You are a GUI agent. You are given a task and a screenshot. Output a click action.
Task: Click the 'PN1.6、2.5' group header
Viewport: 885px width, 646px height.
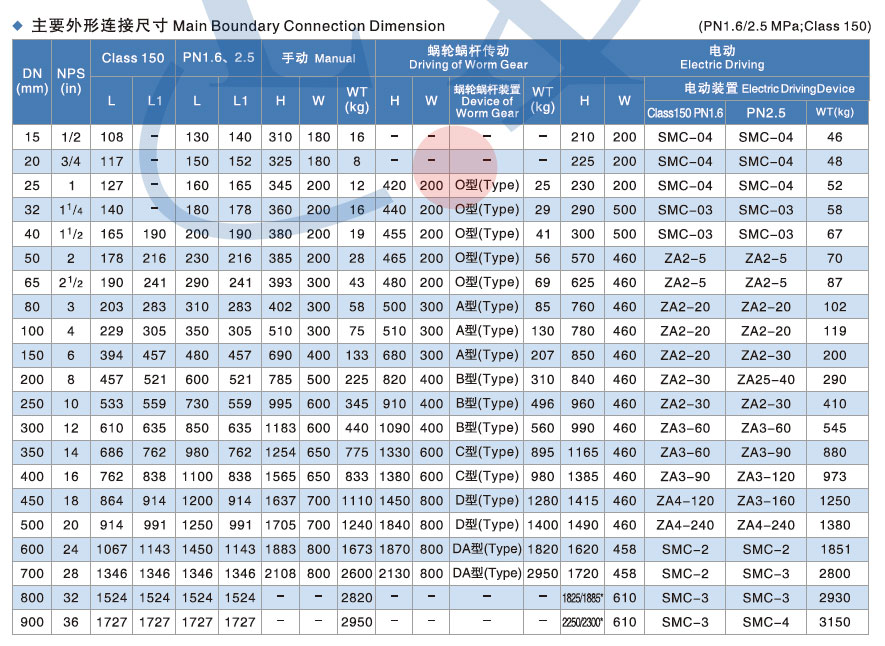point(218,58)
